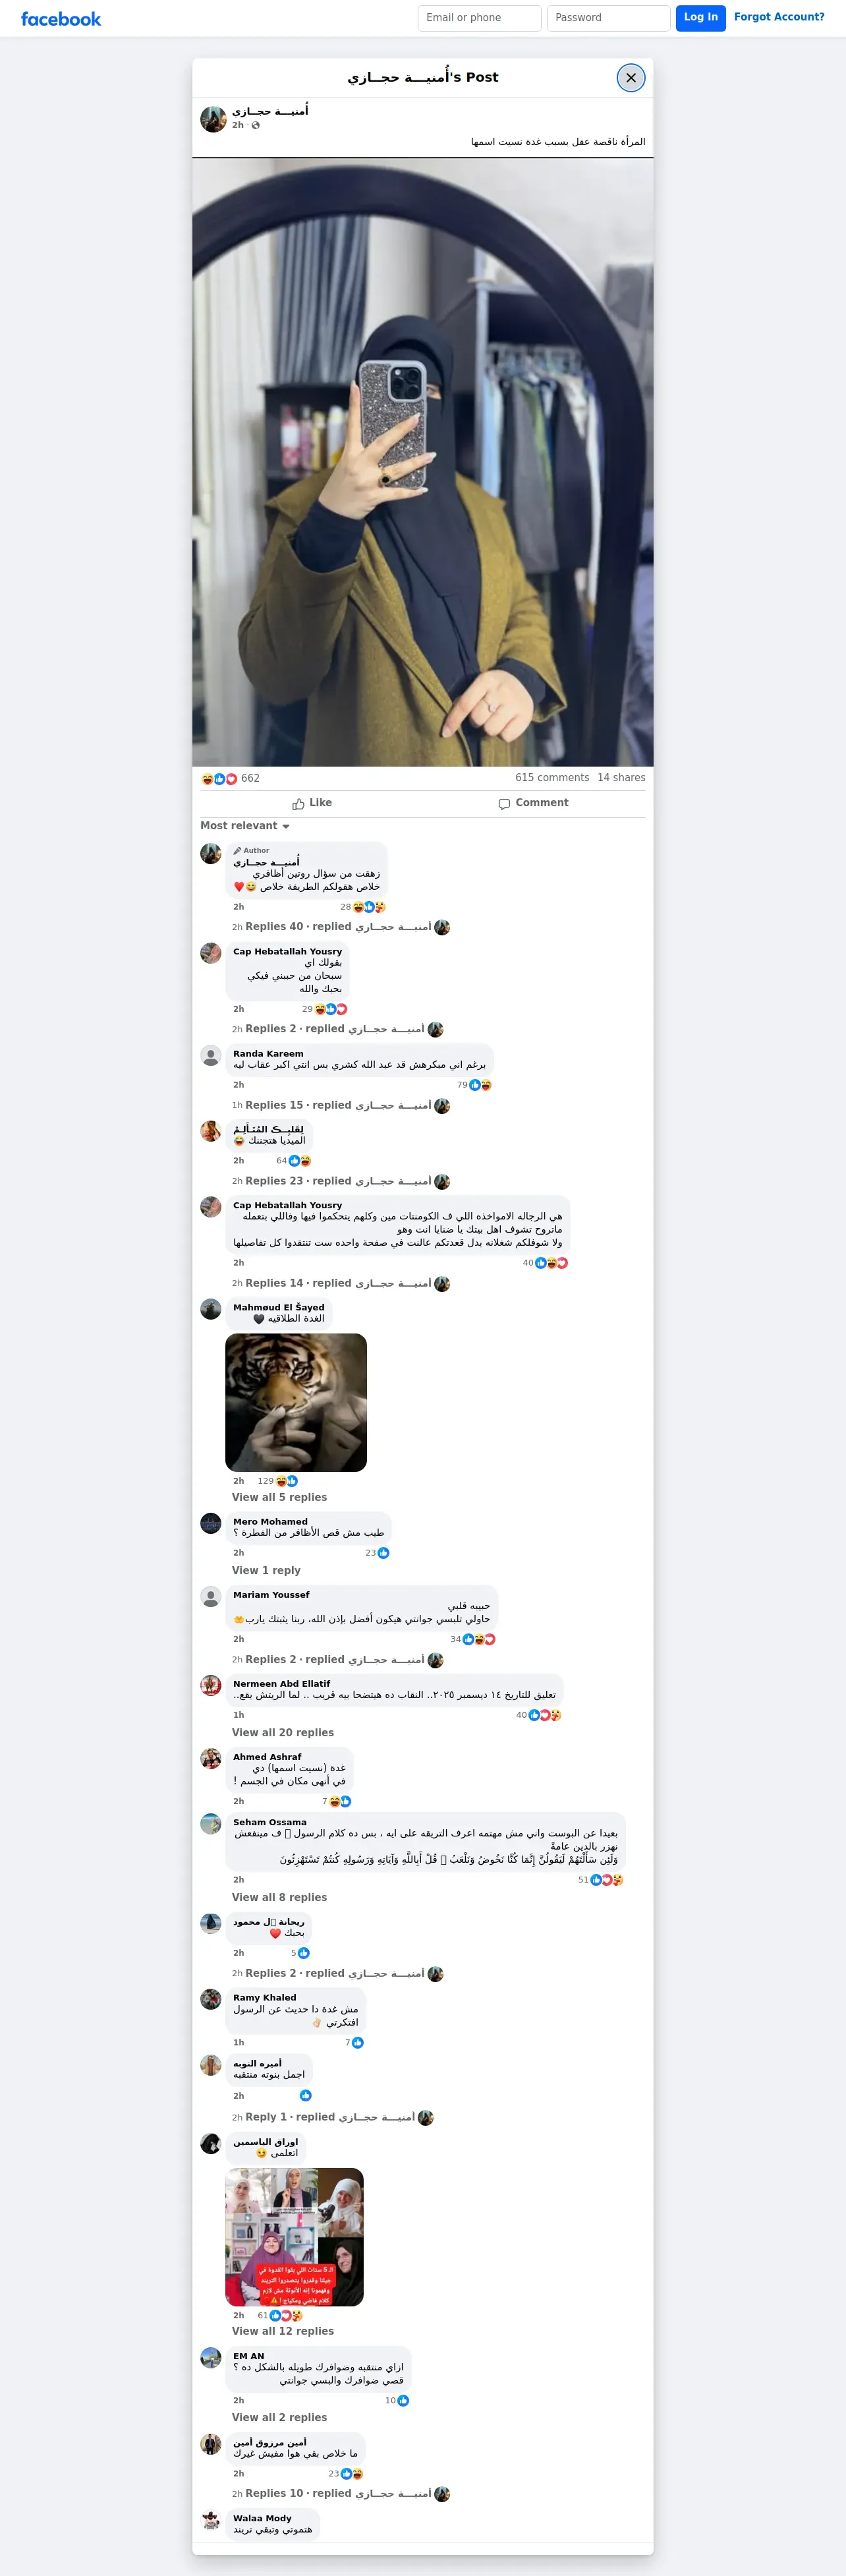The image size is (846, 2576).
Task: Open Randa Kareem's profile avatar
Action: 211,1055
